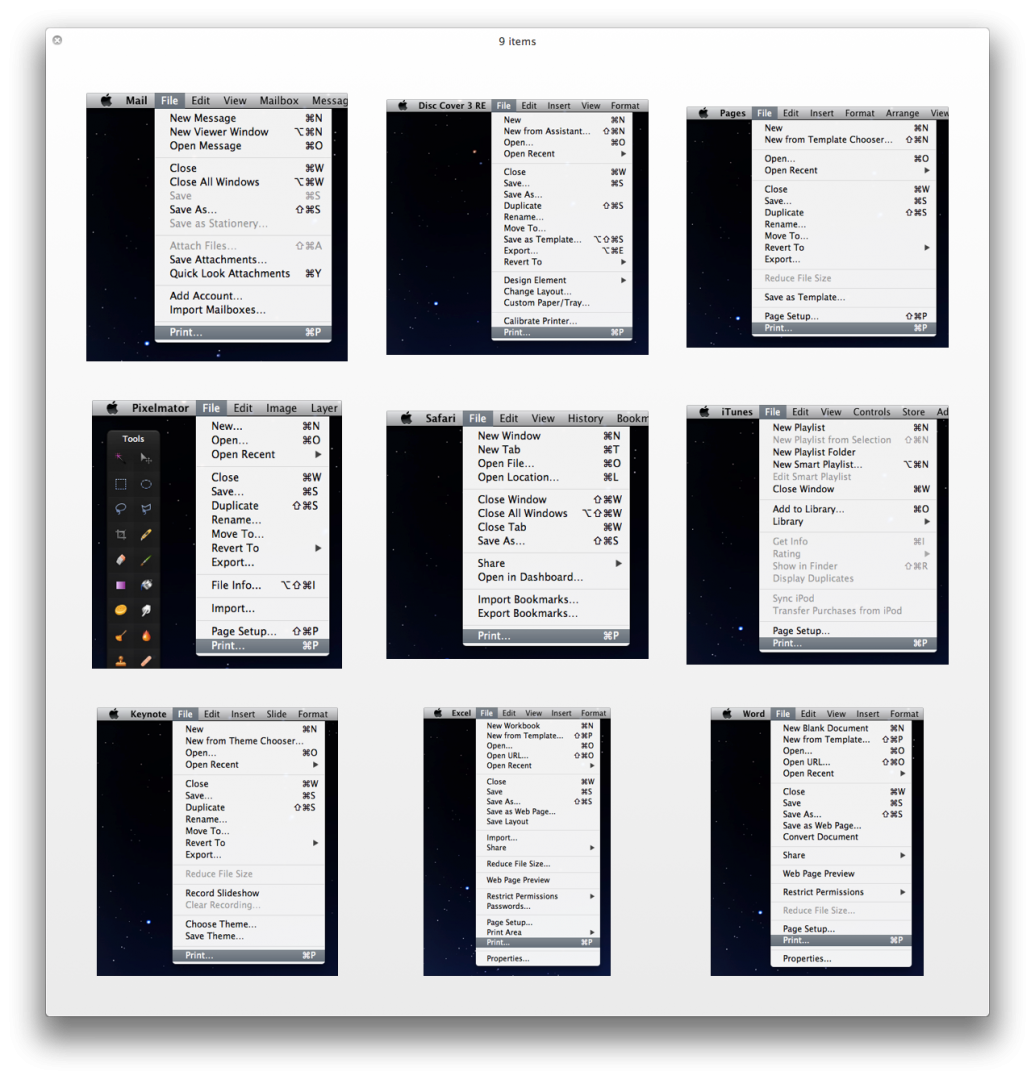Expand Revert To submenu arrow in Pixelmator
Screen dimensions: 1035x1080
pos(317,548)
